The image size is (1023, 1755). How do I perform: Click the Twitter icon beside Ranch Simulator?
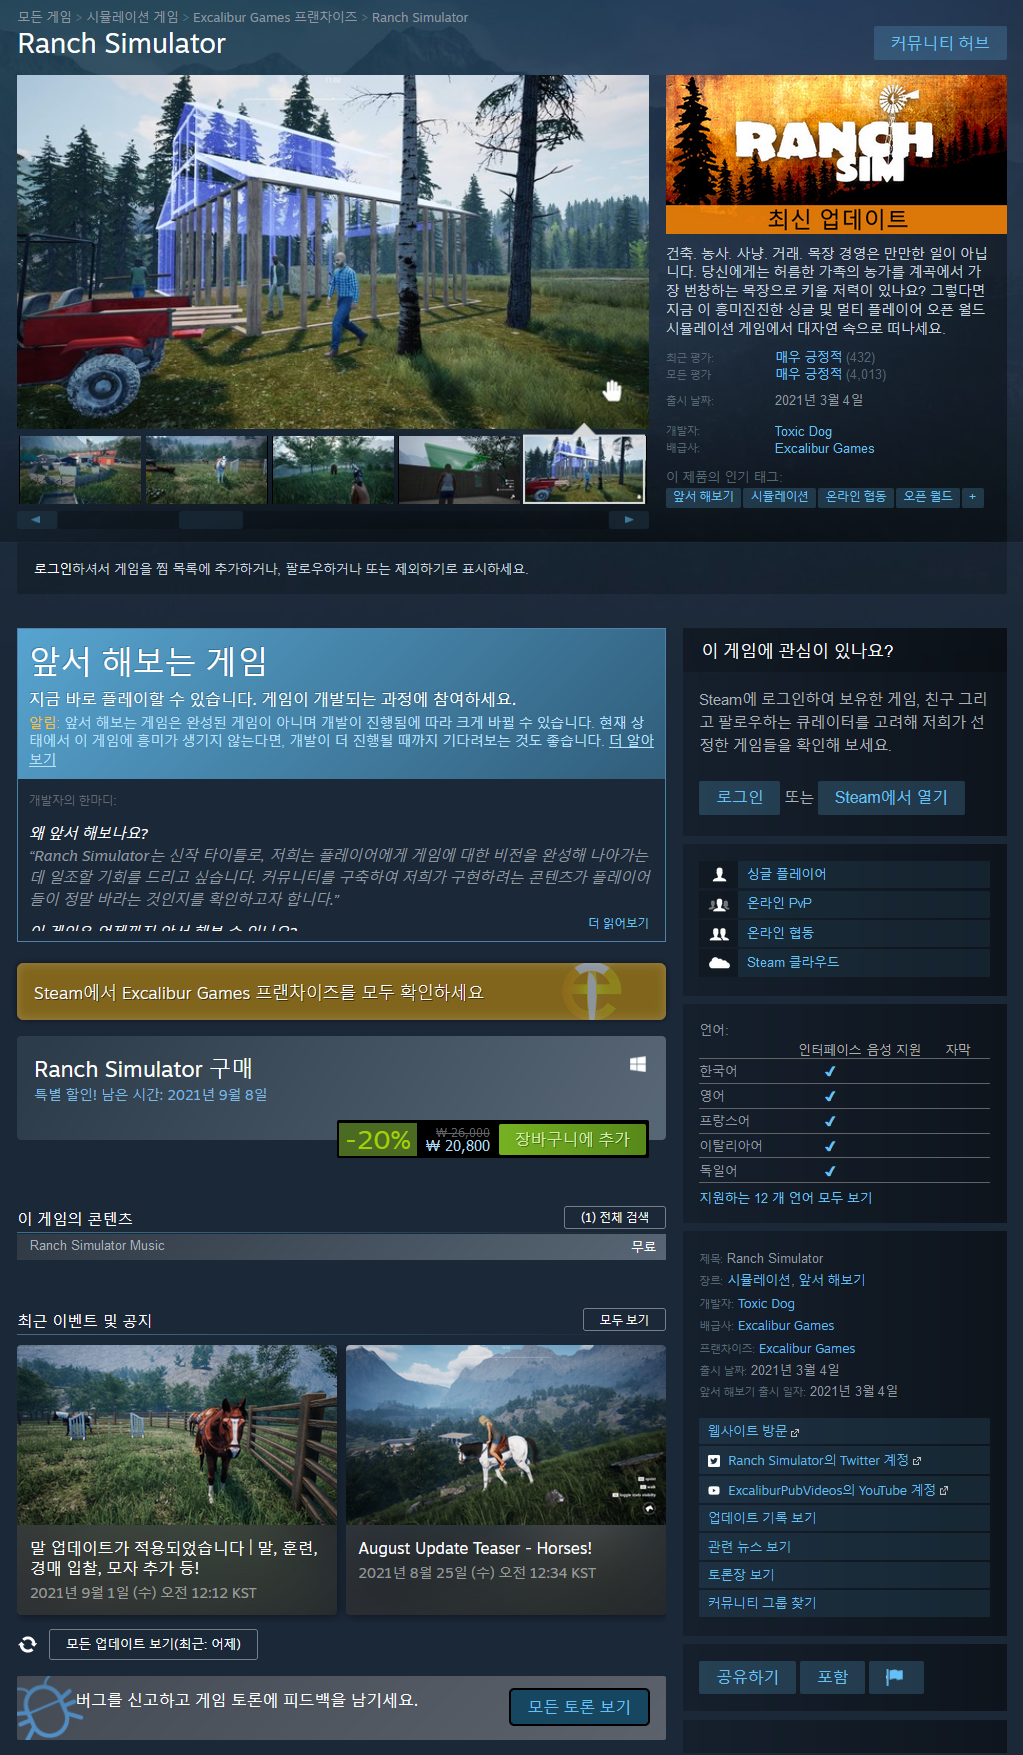(714, 1461)
